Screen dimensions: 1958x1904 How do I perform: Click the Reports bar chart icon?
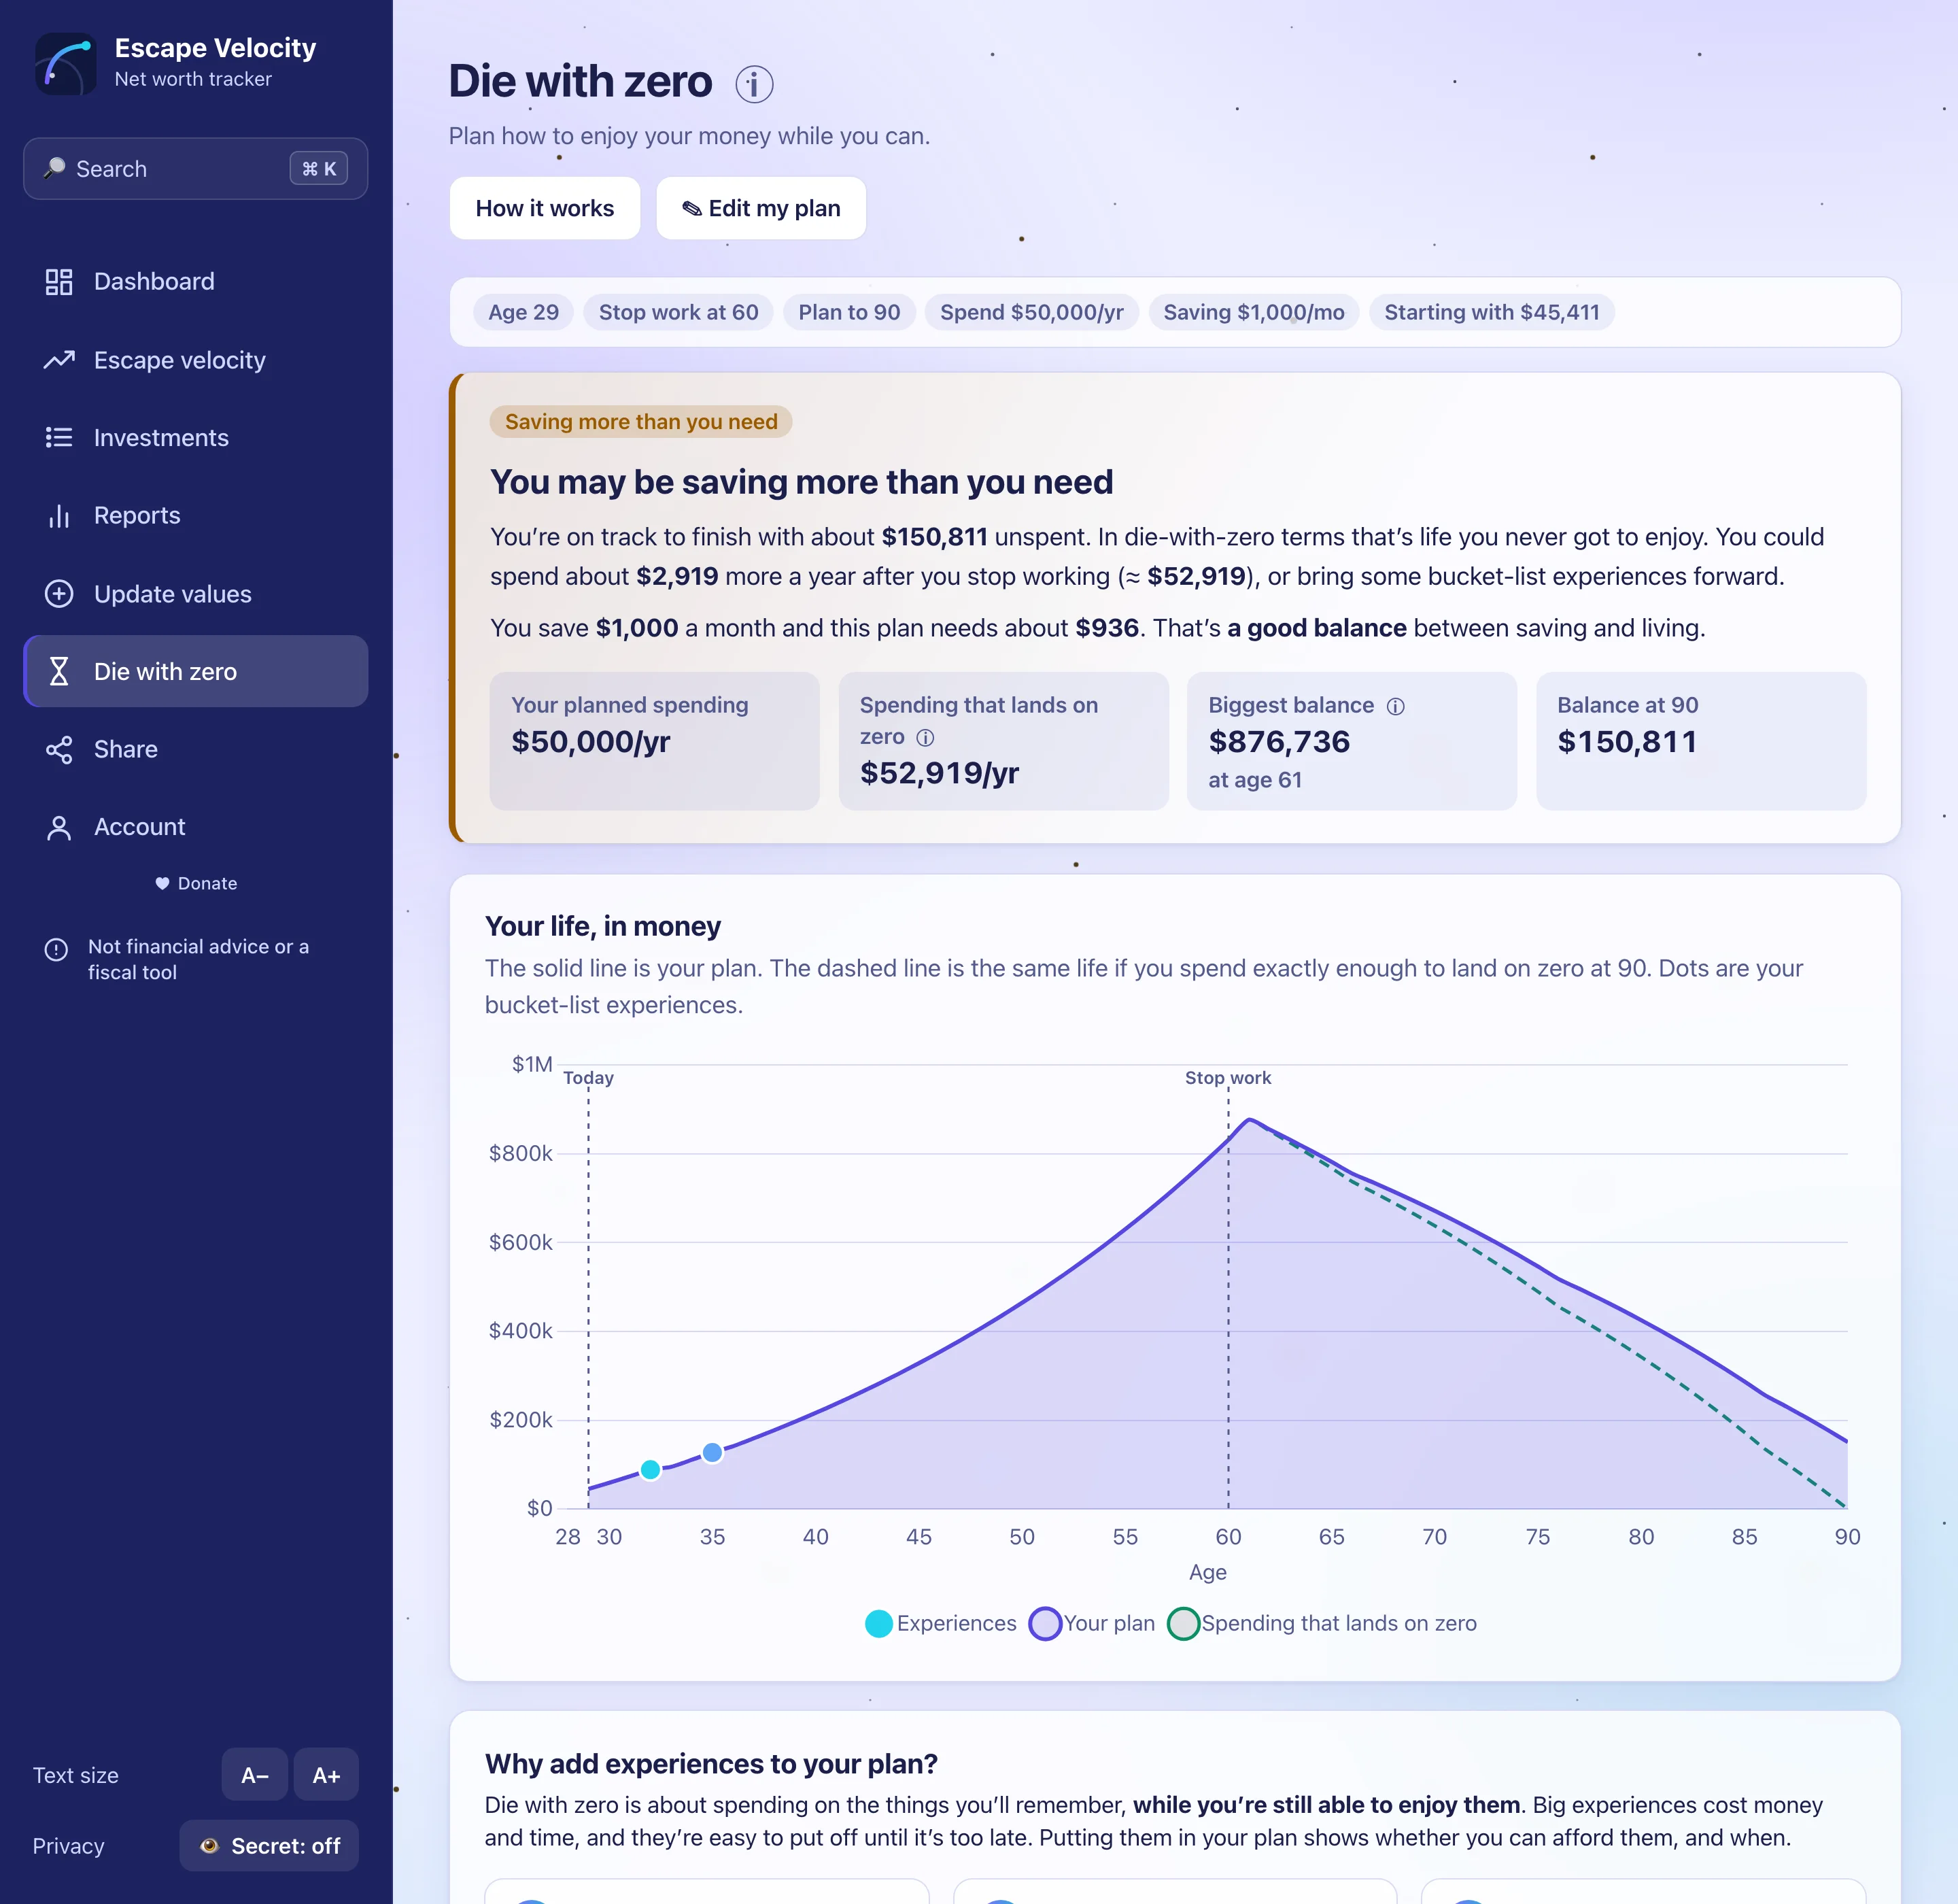pos(59,516)
